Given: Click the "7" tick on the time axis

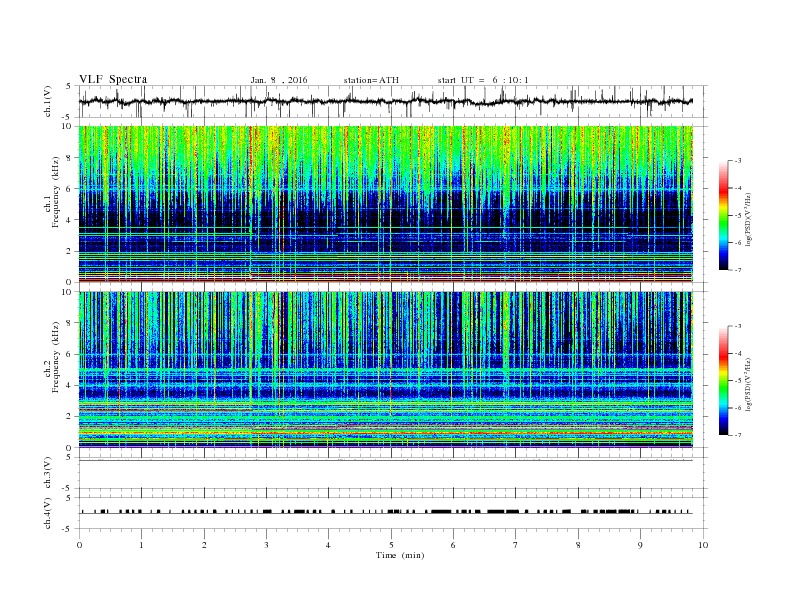Looking at the screenshot, I should (x=516, y=545).
